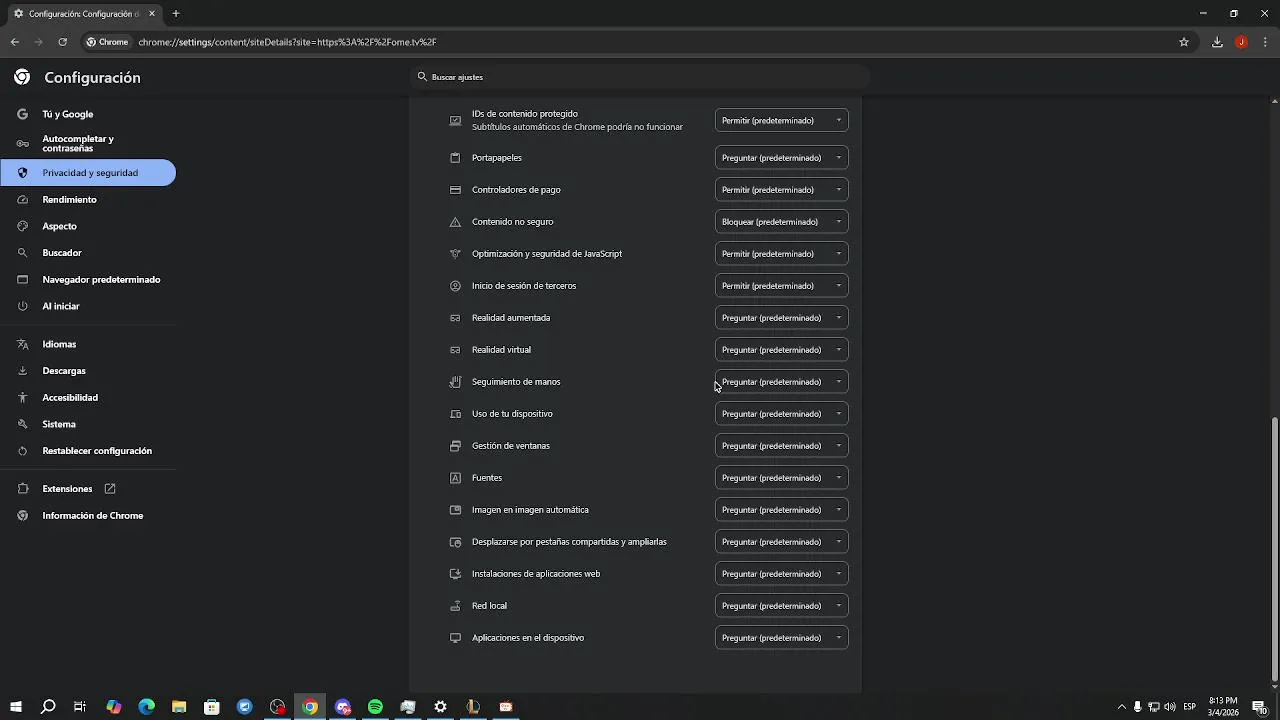Click the Contenido no seguro warning icon
Image resolution: width=1280 pixels, height=720 pixels.
(x=455, y=222)
